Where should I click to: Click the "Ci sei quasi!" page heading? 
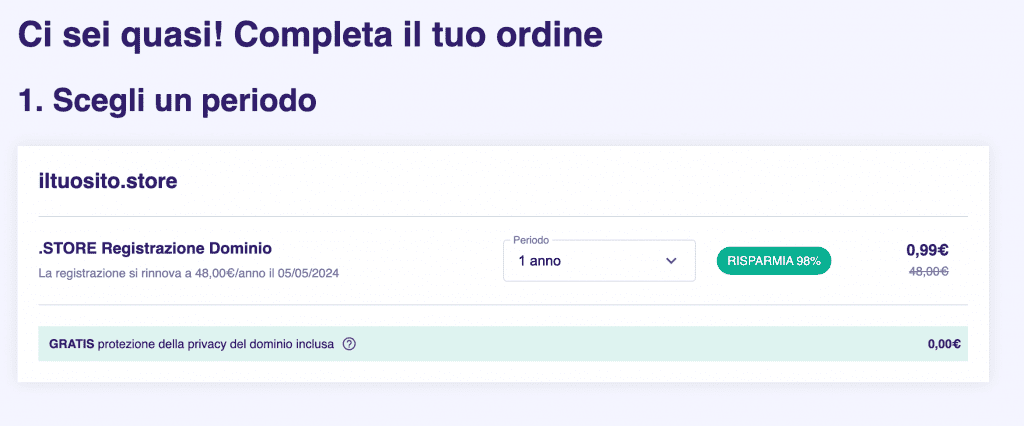(120, 35)
